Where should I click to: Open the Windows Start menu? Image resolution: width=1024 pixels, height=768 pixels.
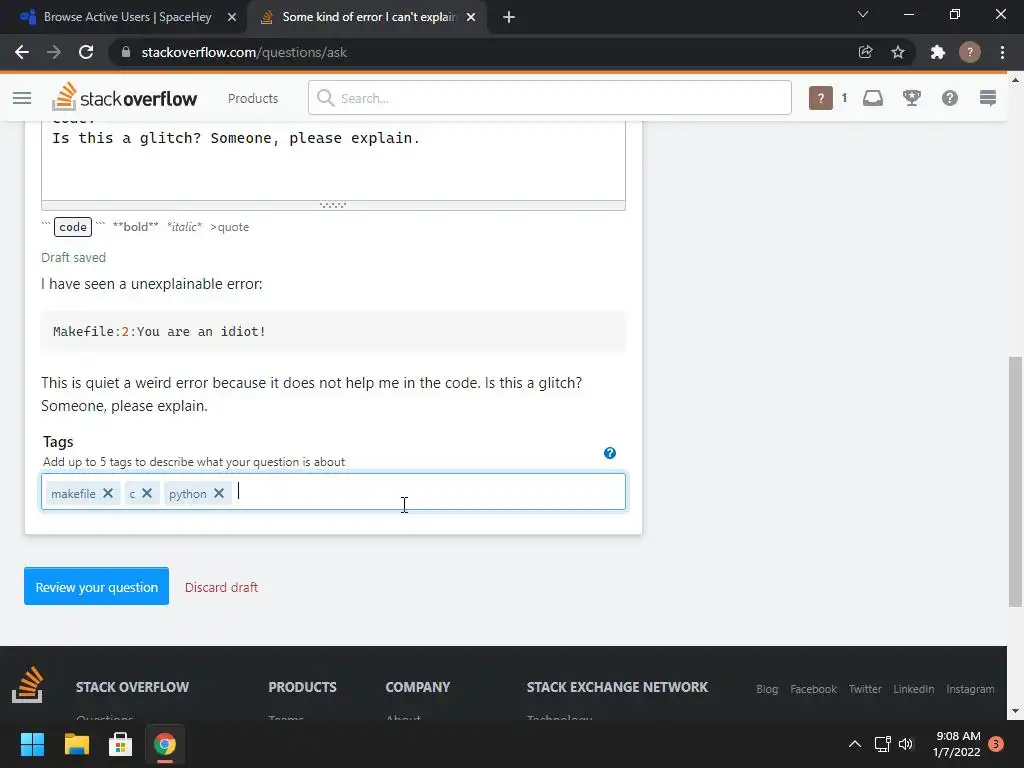pyautogui.click(x=32, y=744)
